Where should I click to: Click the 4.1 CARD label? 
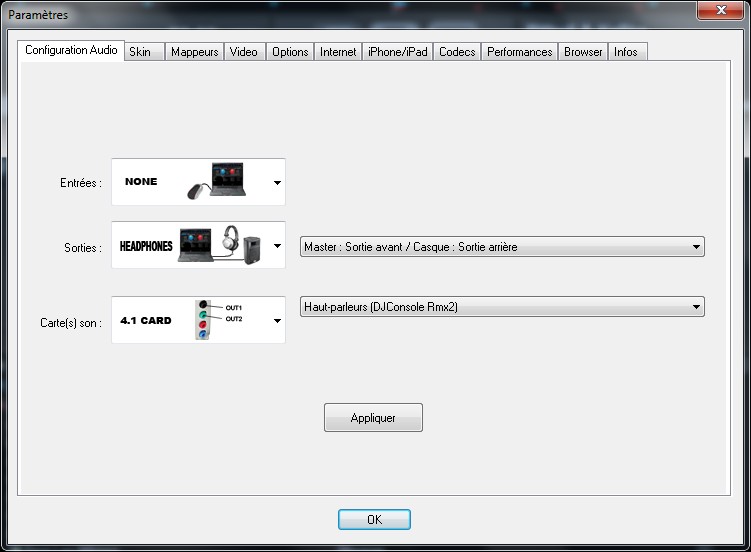pyautogui.click(x=146, y=320)
